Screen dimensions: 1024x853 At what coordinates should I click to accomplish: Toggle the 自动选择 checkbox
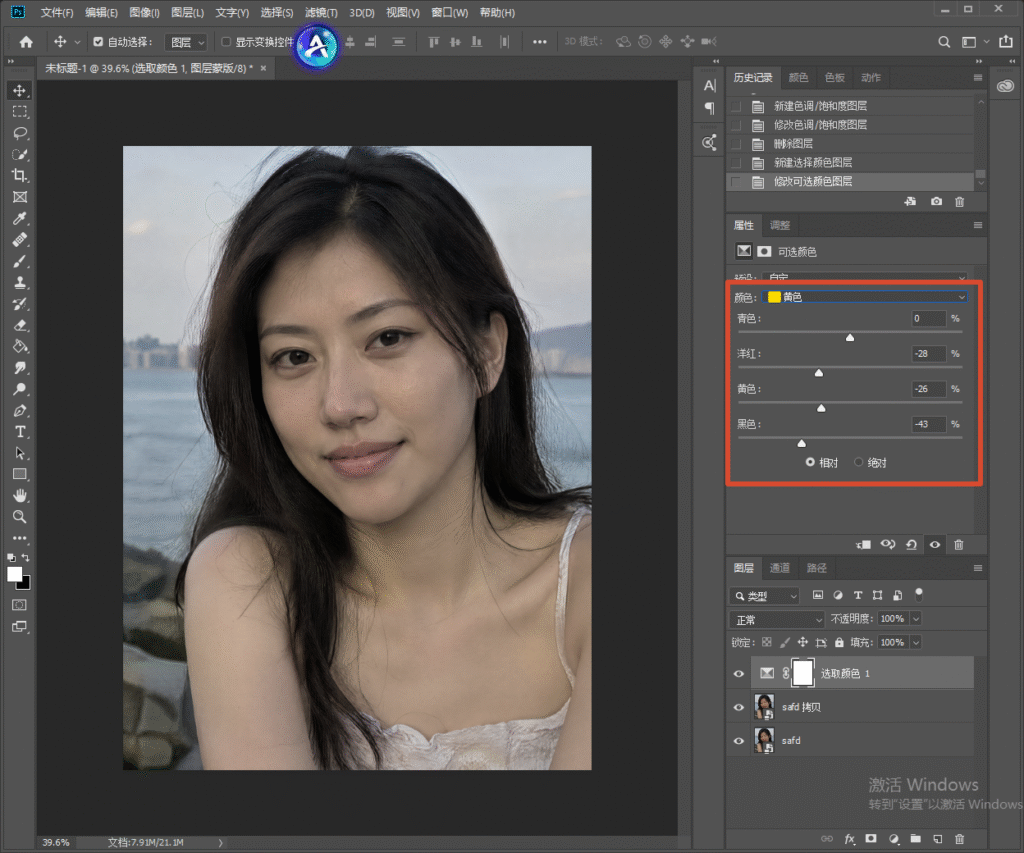coord(98,42)
